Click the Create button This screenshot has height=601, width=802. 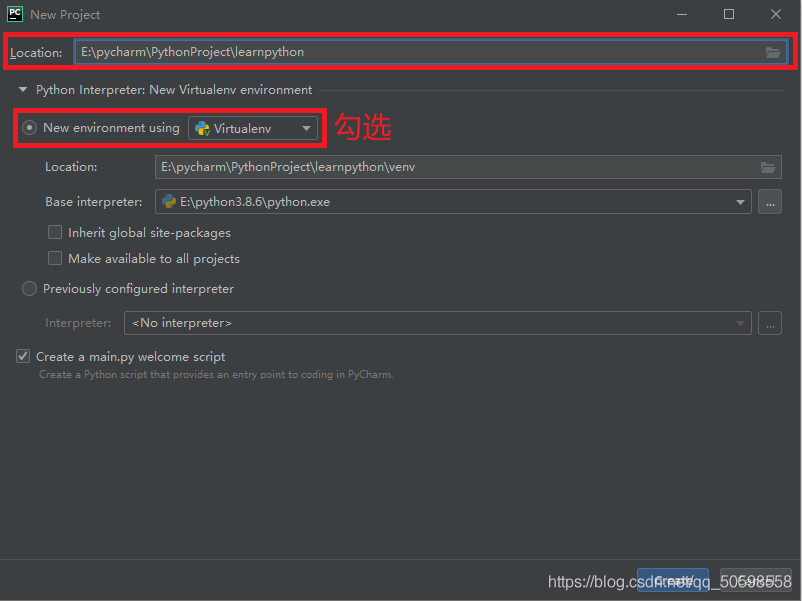(x=673, y=580)
